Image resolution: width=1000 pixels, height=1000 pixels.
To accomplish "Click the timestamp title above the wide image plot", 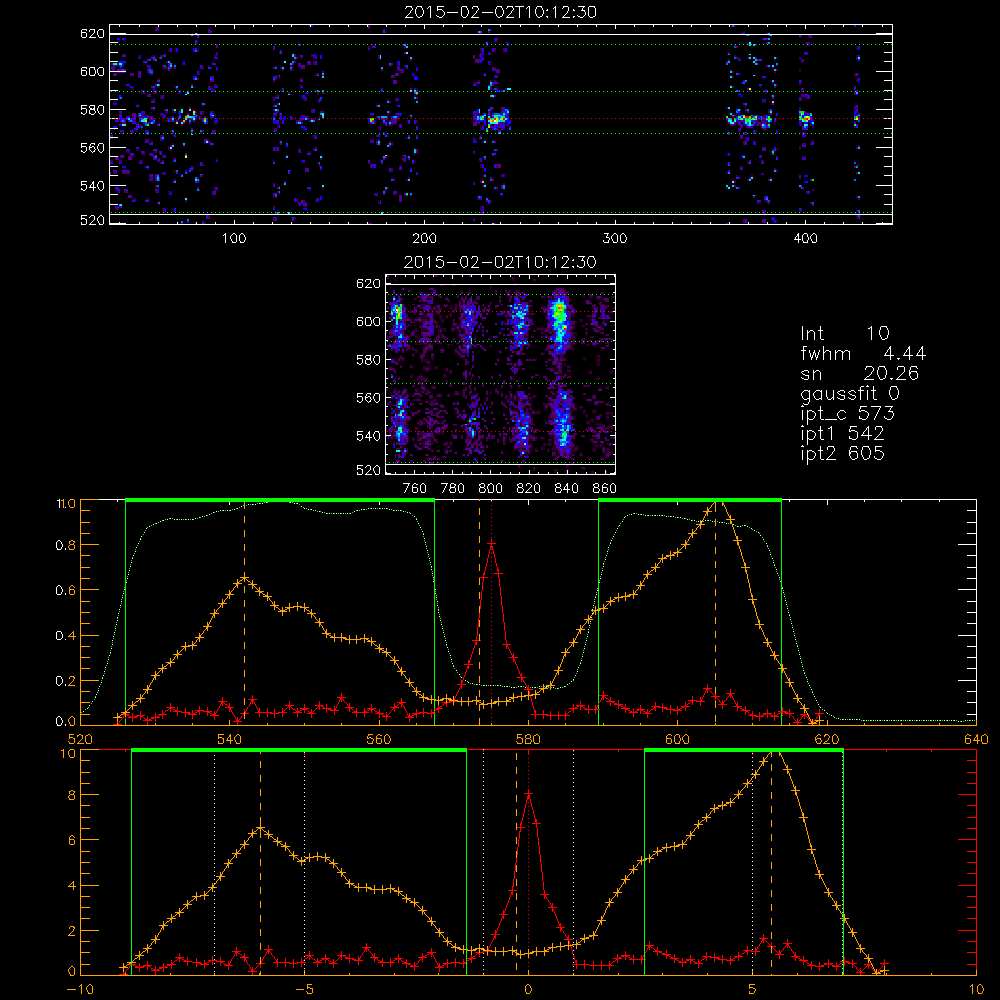I will [x=500, y=12].
